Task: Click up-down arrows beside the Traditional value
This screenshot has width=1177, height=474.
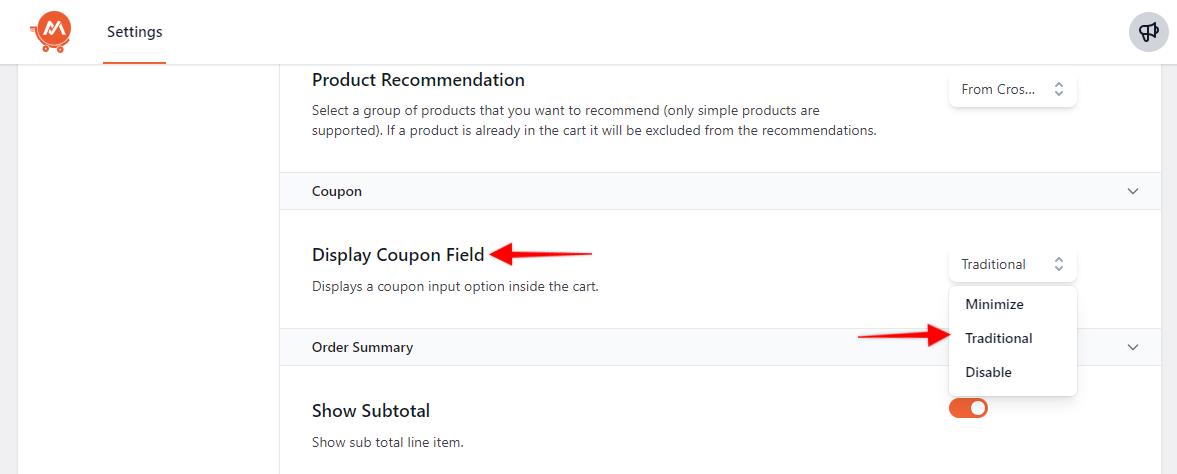Action: [1058, 265]
